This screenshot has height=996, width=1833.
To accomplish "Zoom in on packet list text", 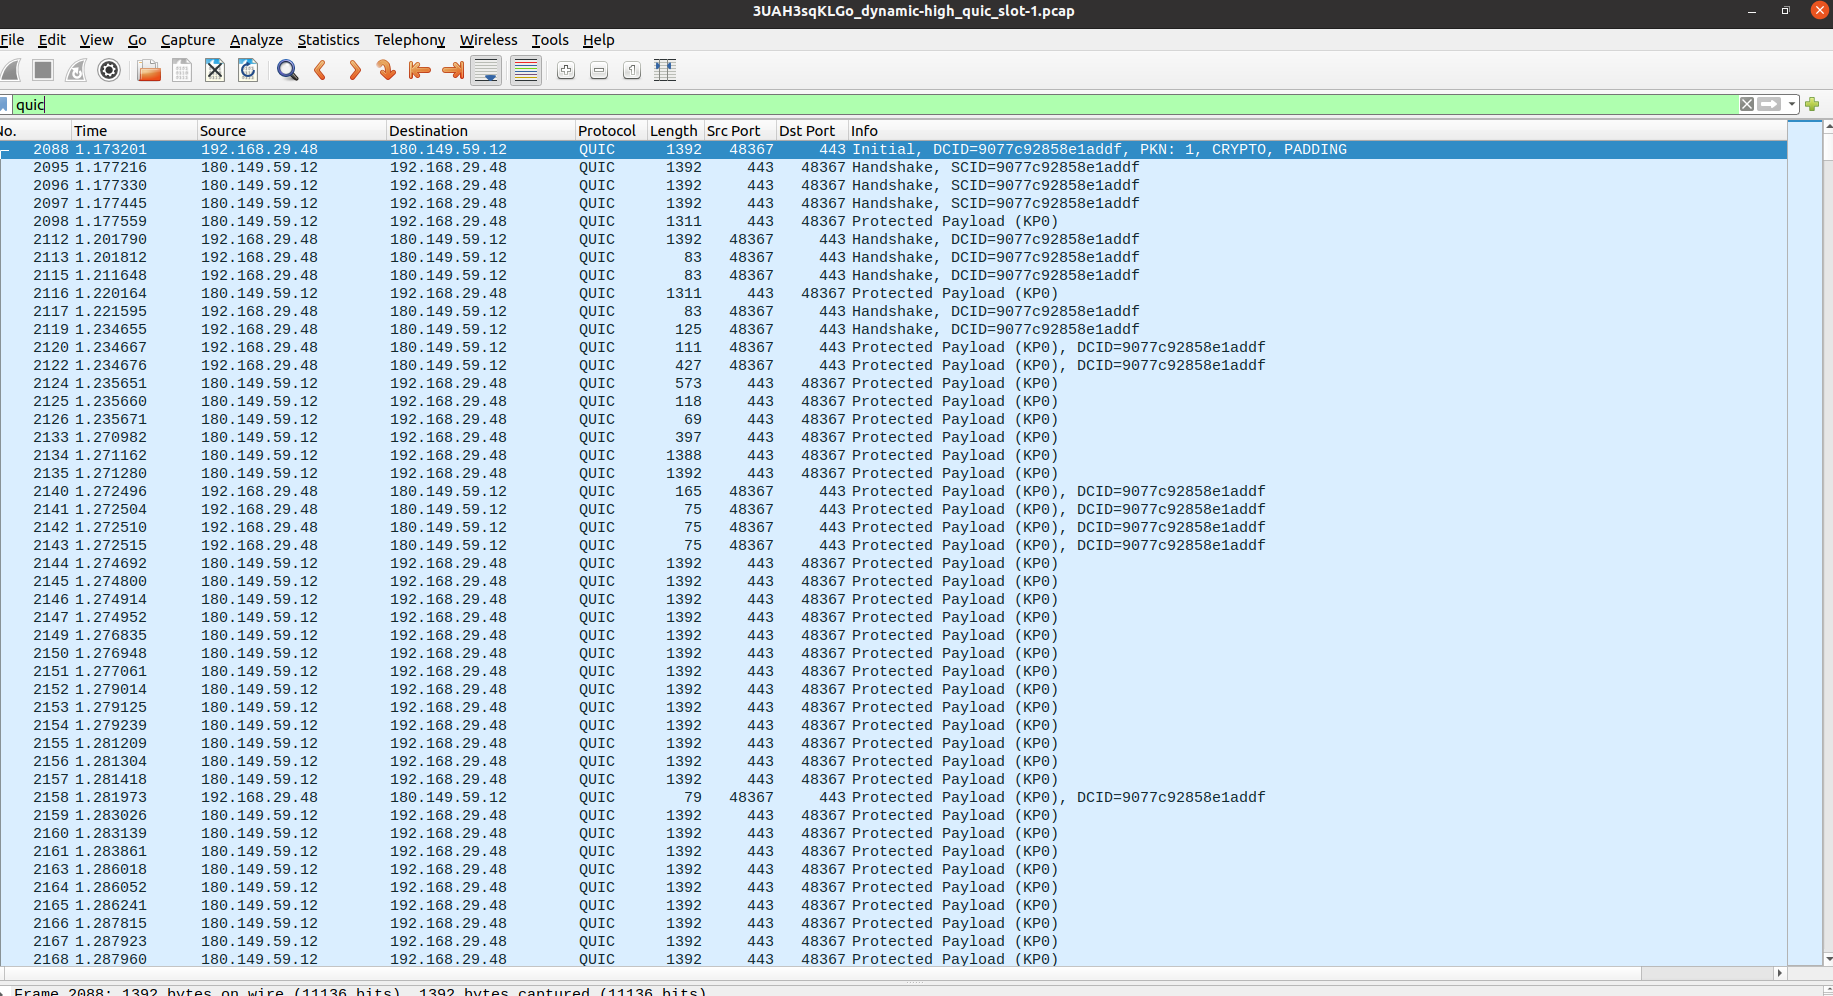I will tap(566, 70).
